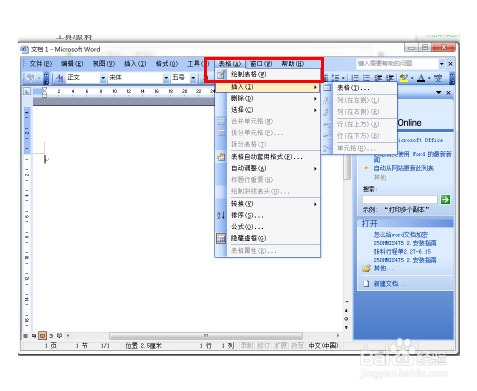This screenshot has width=477, height=391.
Task: Open the 宋体 font dropdown
Action: pos(166,78)
